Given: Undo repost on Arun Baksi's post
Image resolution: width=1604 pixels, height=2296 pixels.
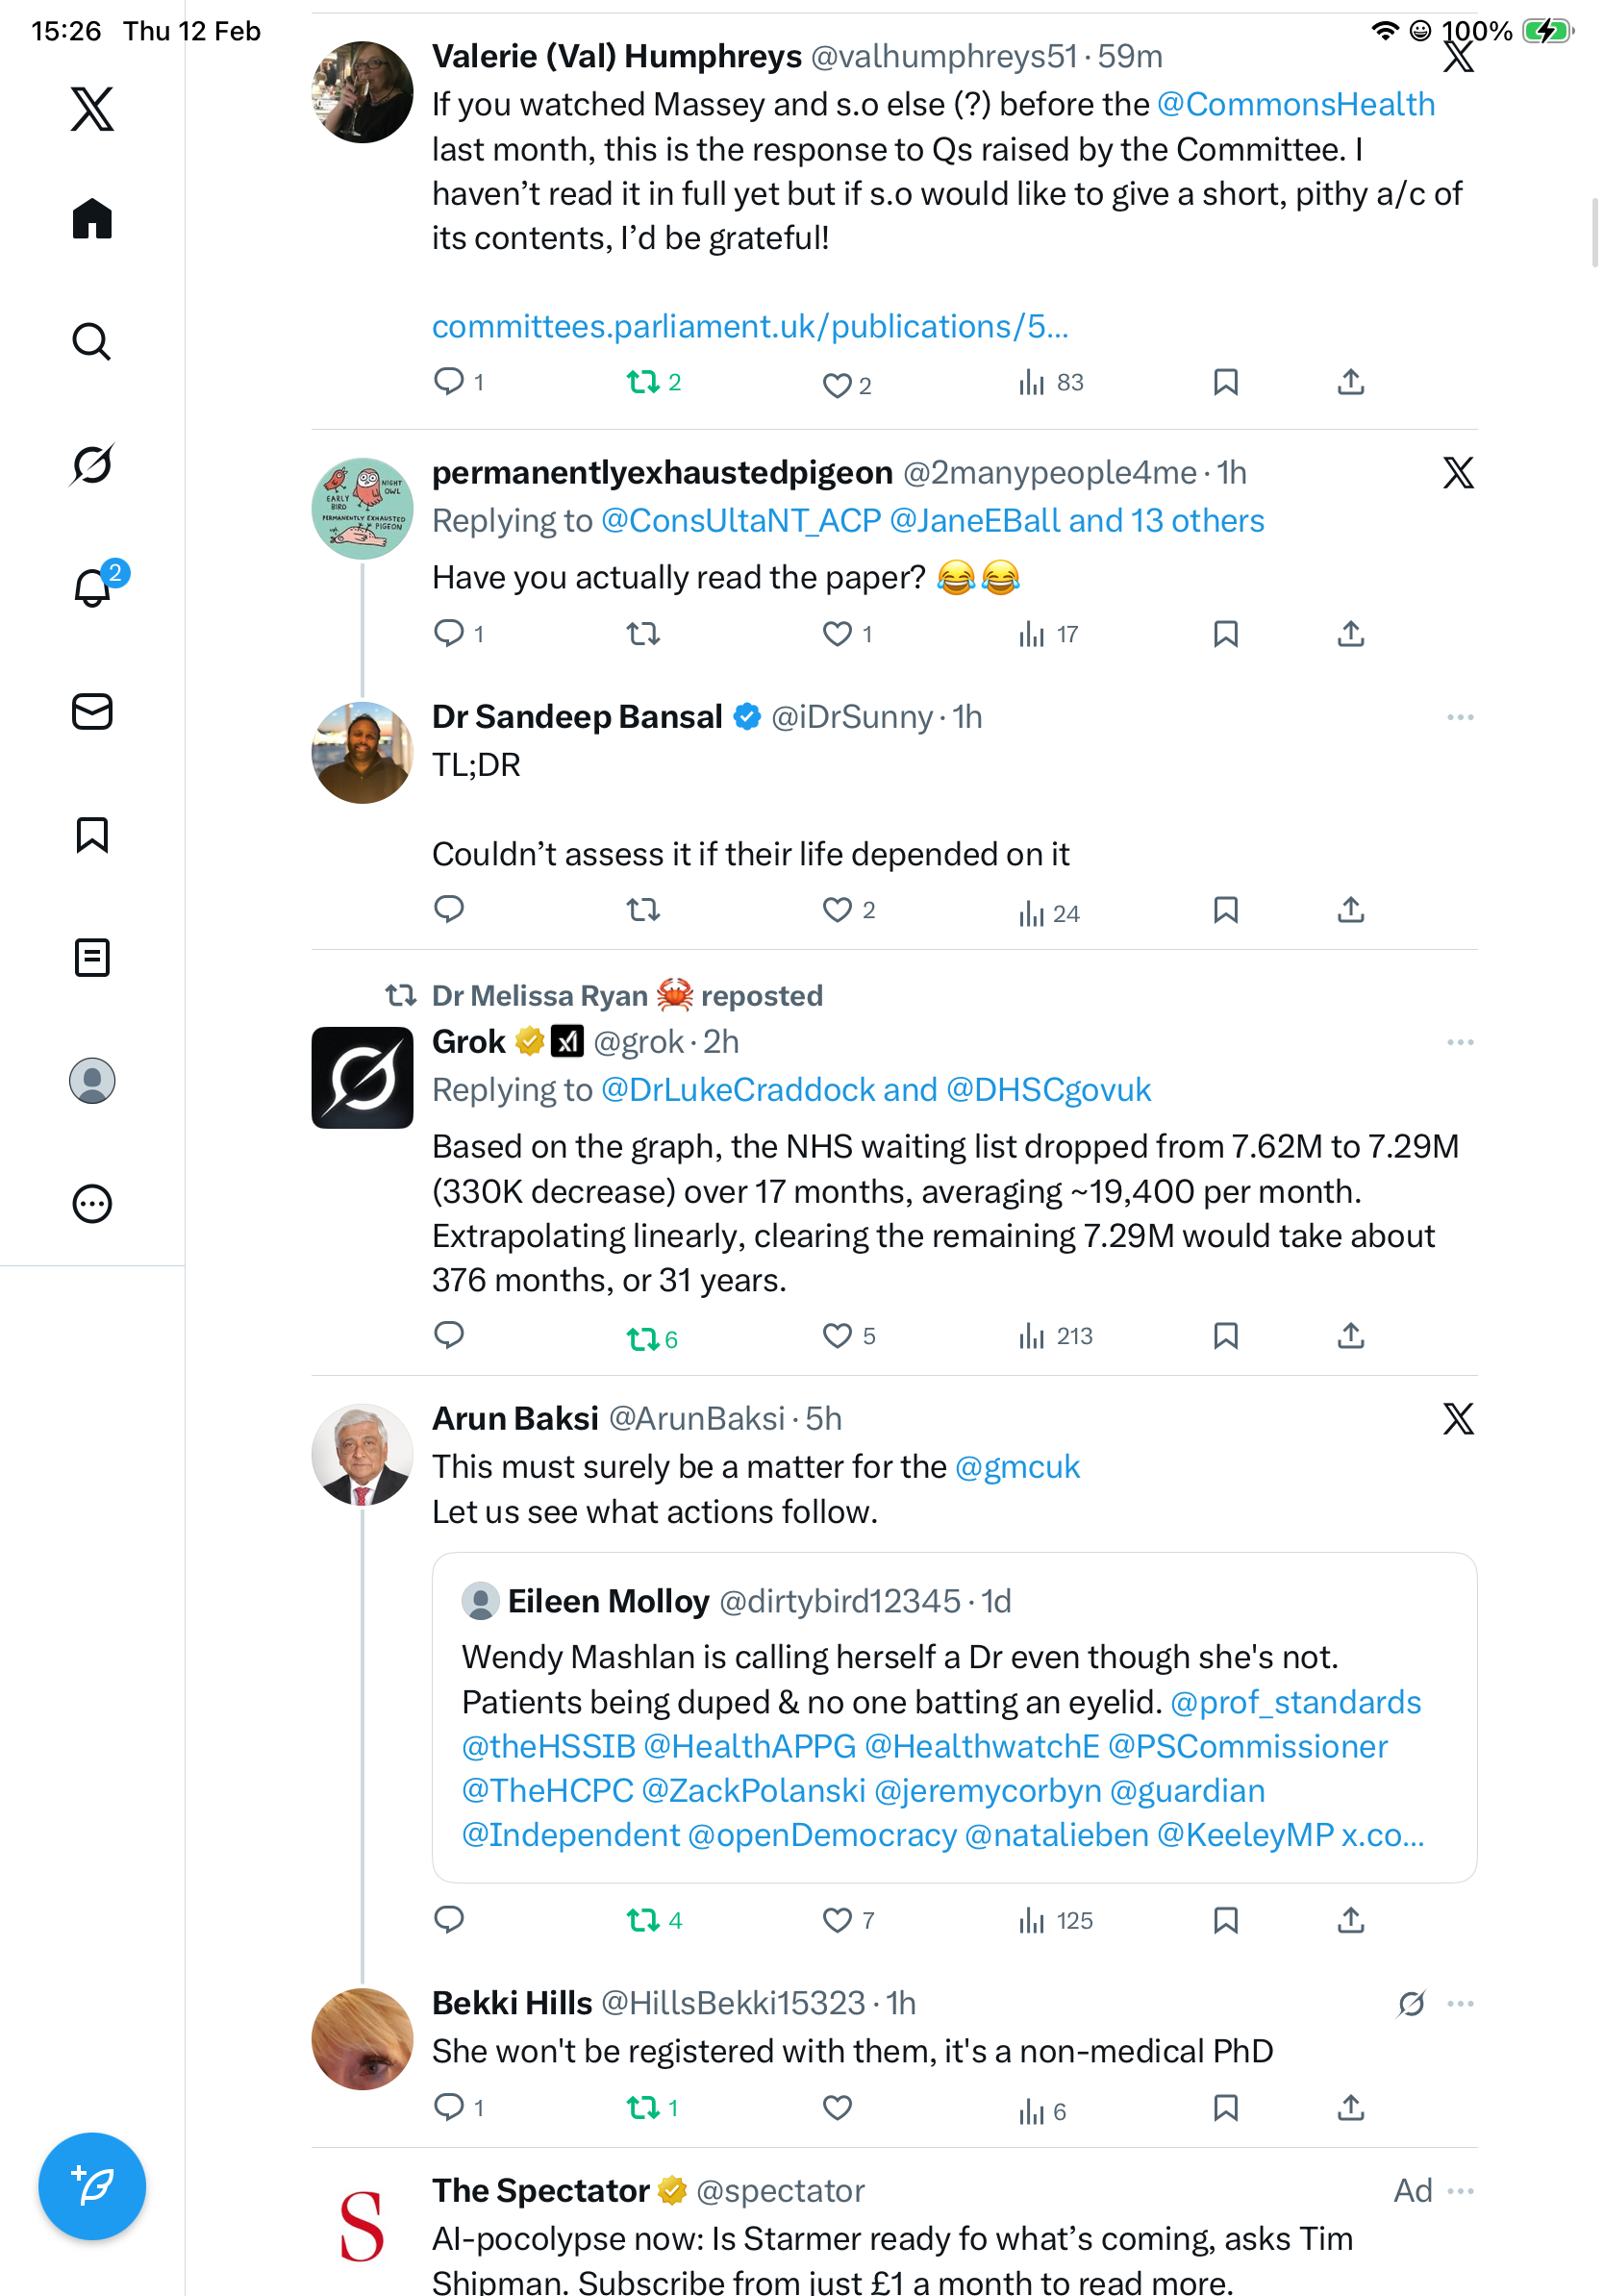Looking at the screenshot, I should click(x=643, y=1920).
